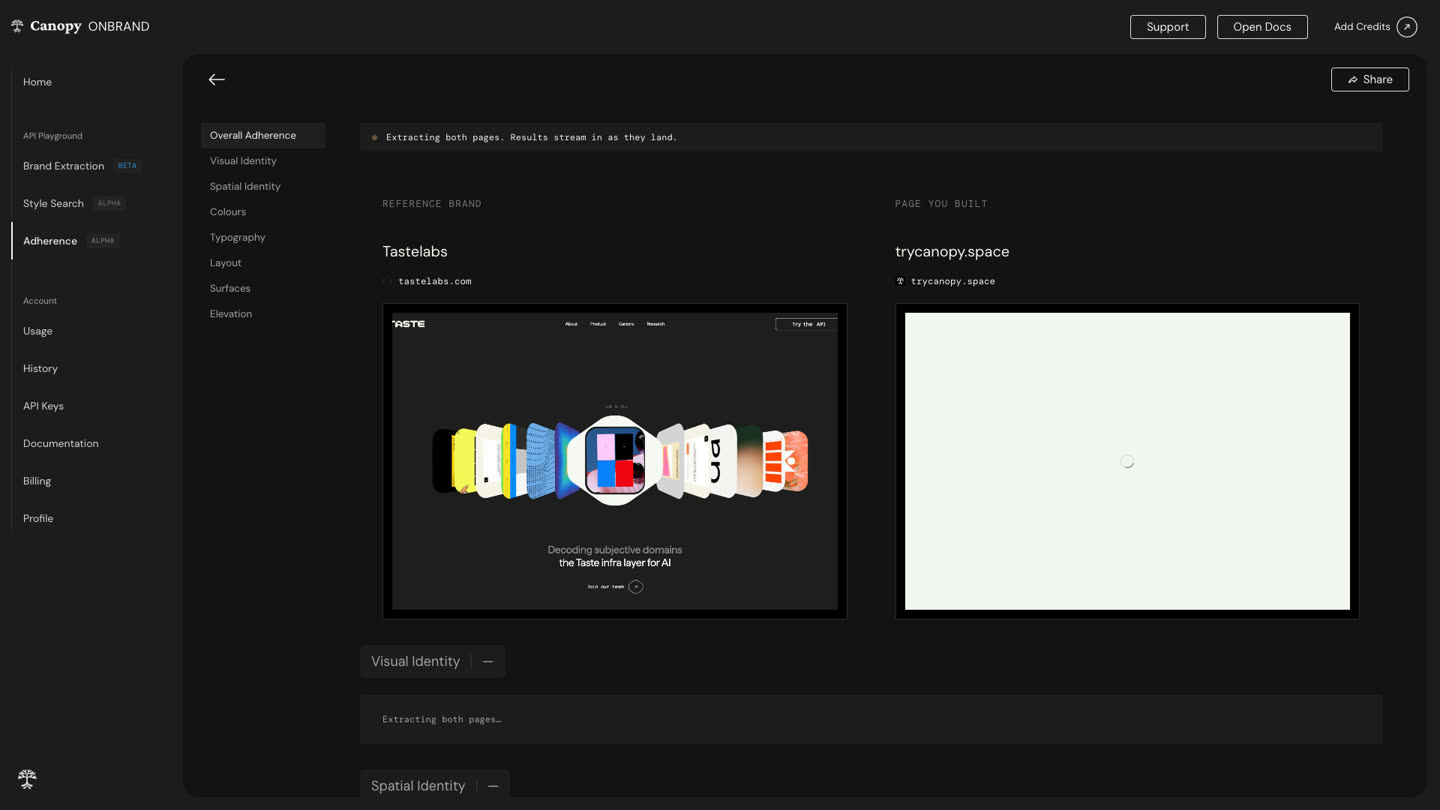Share this adherence report
Image resolution: width=1440 pixels, height=810 pixels.
1370,79
